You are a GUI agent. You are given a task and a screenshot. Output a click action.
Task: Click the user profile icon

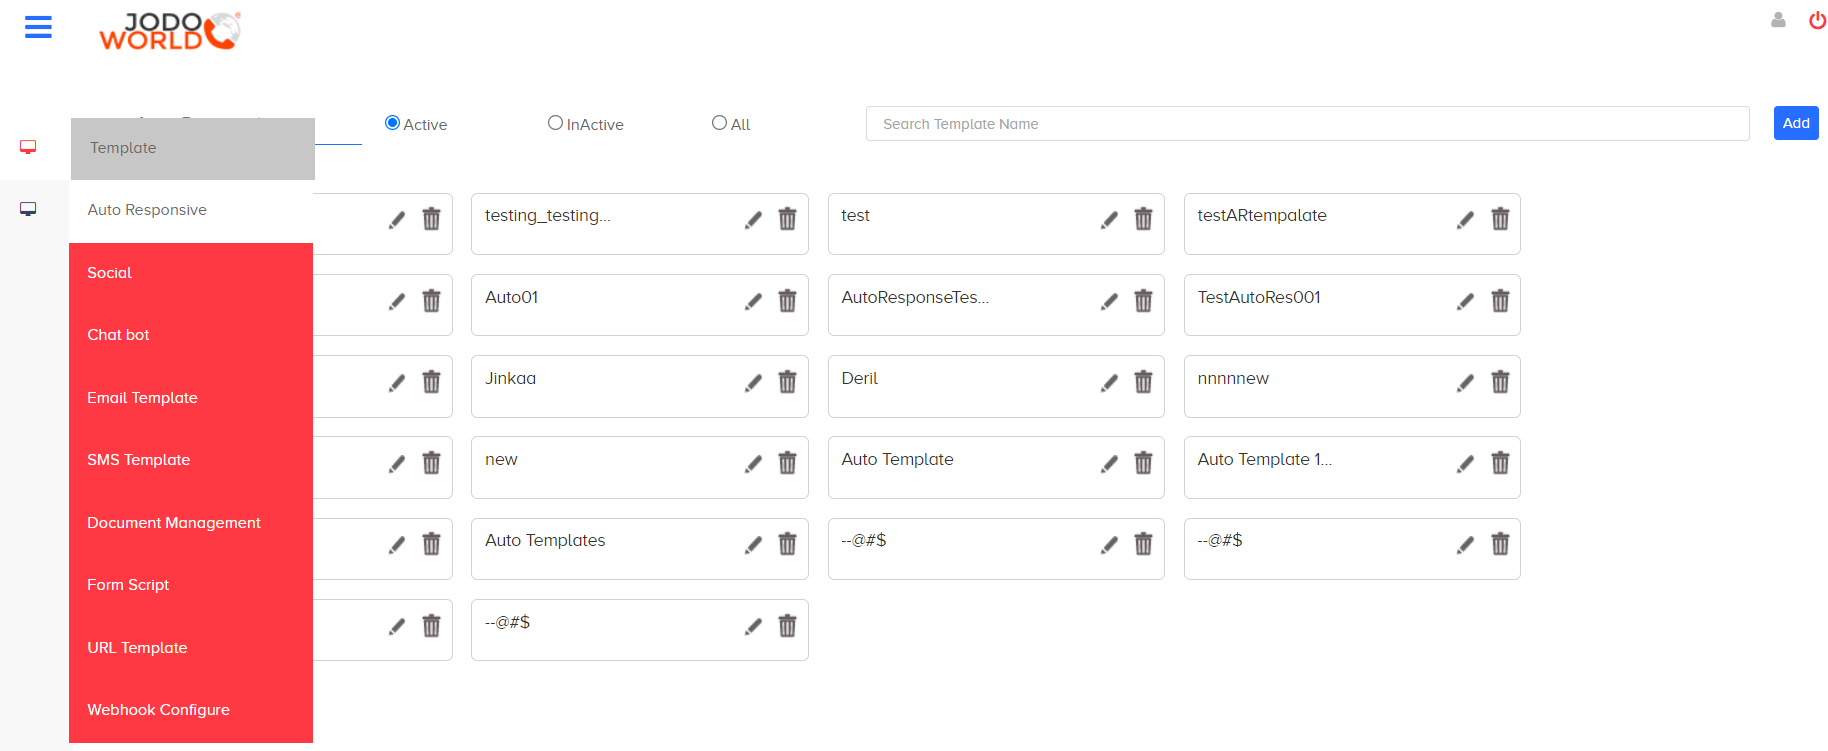click(1778, 20)
